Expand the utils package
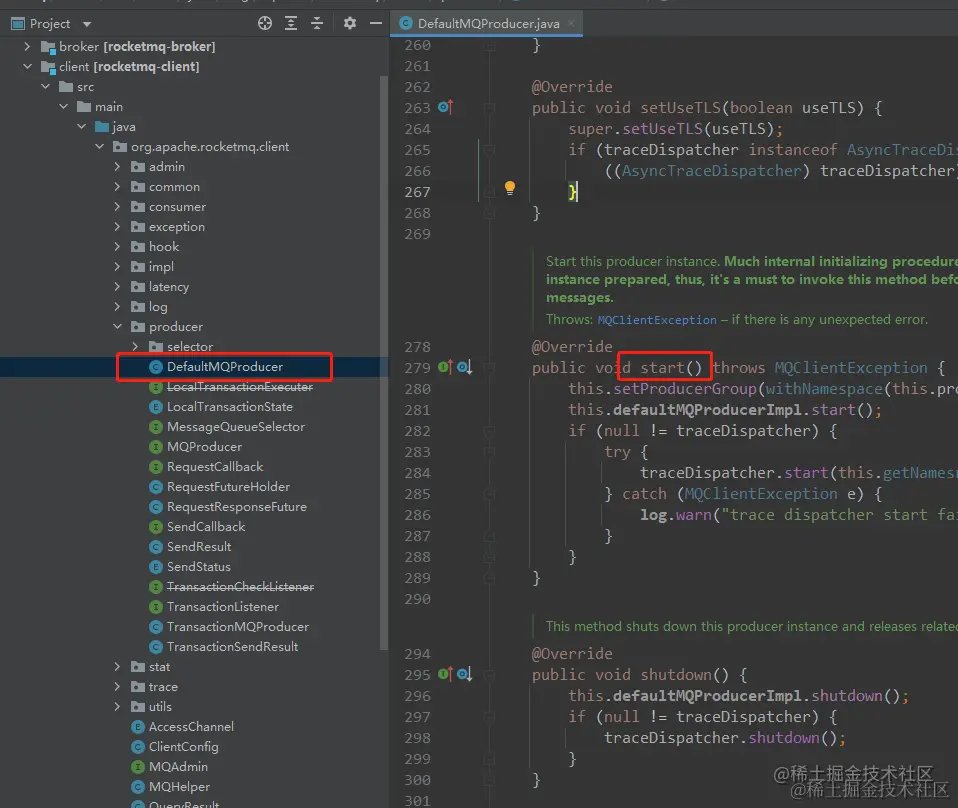Screen dimensions: 958x808 [117, 707]
